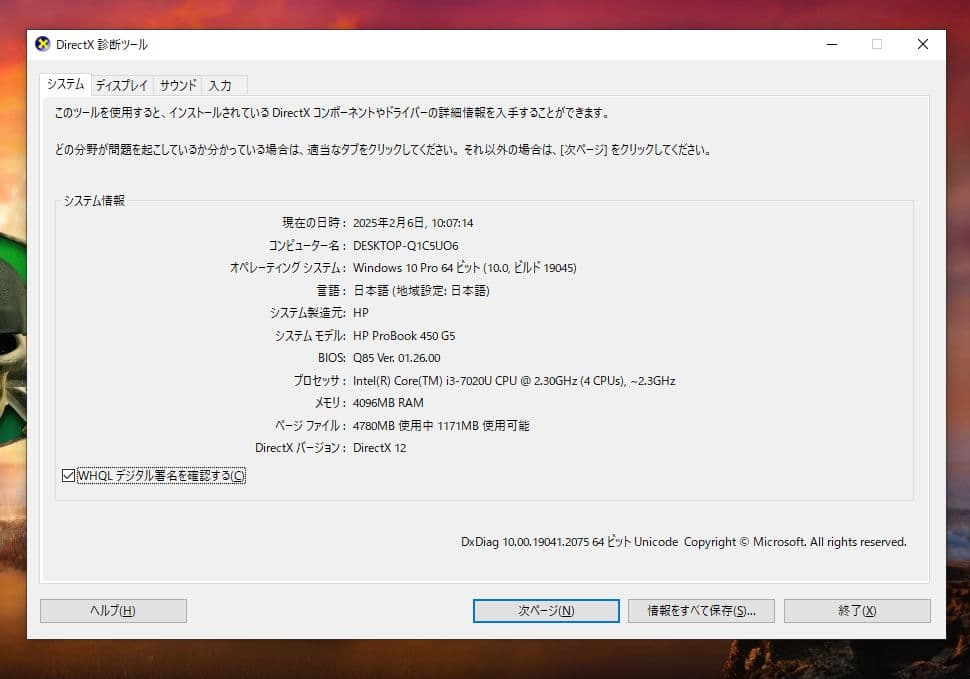Reselect the システム tab

[64, 85]
